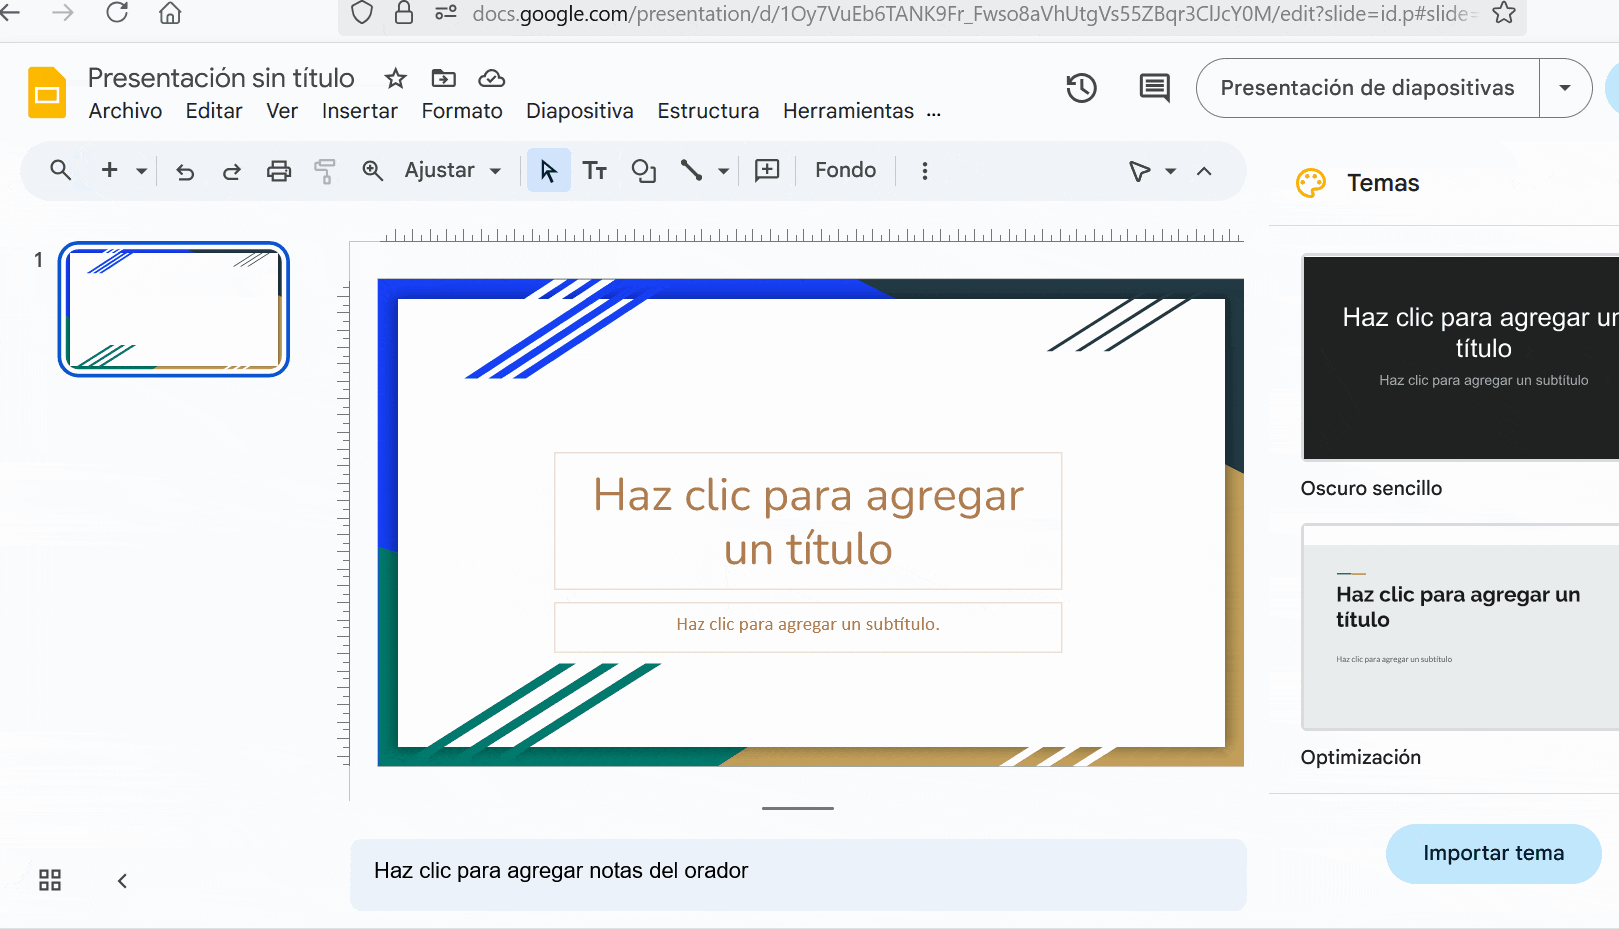Click the print icon
The width and height of the screenshot is (1619, 929).
279,171
